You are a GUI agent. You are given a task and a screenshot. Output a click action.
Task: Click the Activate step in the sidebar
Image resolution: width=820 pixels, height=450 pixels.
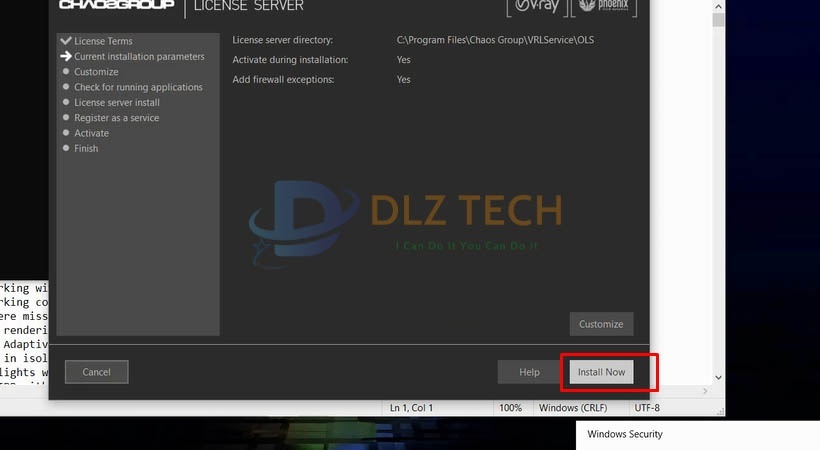pyautogui.click(x=91, y=133)
